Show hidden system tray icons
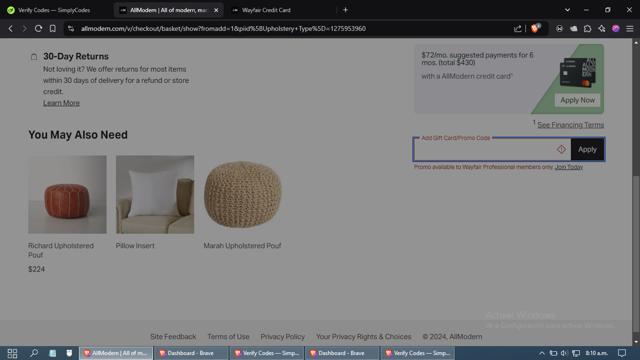Viewport: 640px width, 360px height. point(542,353)
